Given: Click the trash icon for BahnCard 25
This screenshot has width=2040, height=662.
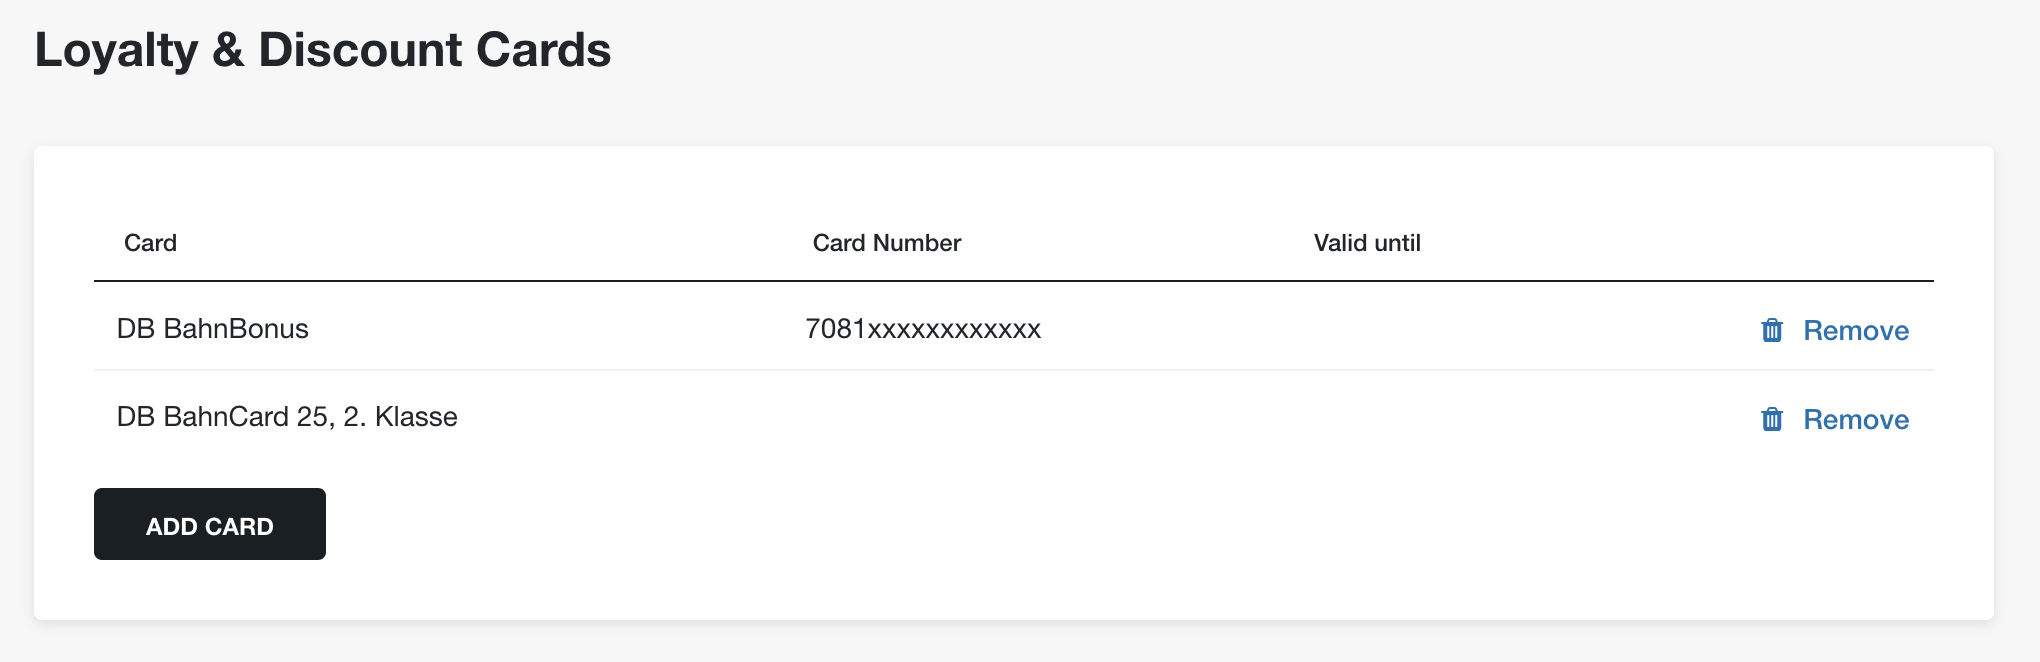Looking at the screenshot, I should click(1771, 419).
